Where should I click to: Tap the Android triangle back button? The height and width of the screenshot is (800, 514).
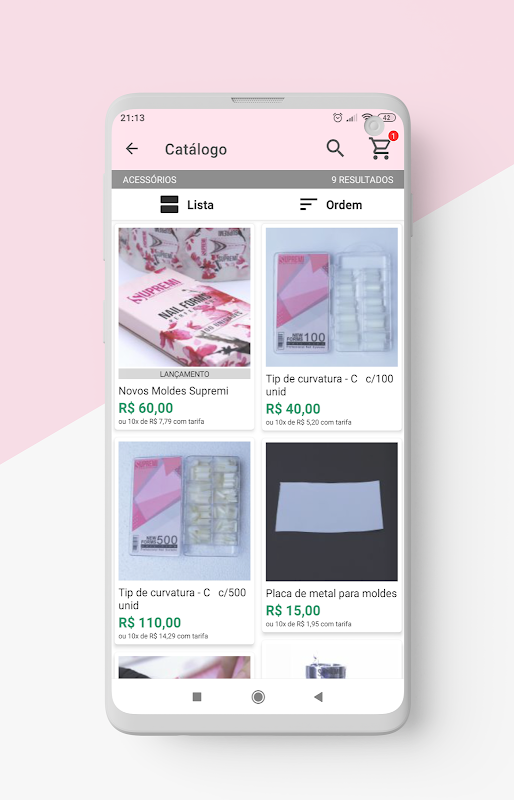pyautogui.click(x=319, y=696)
